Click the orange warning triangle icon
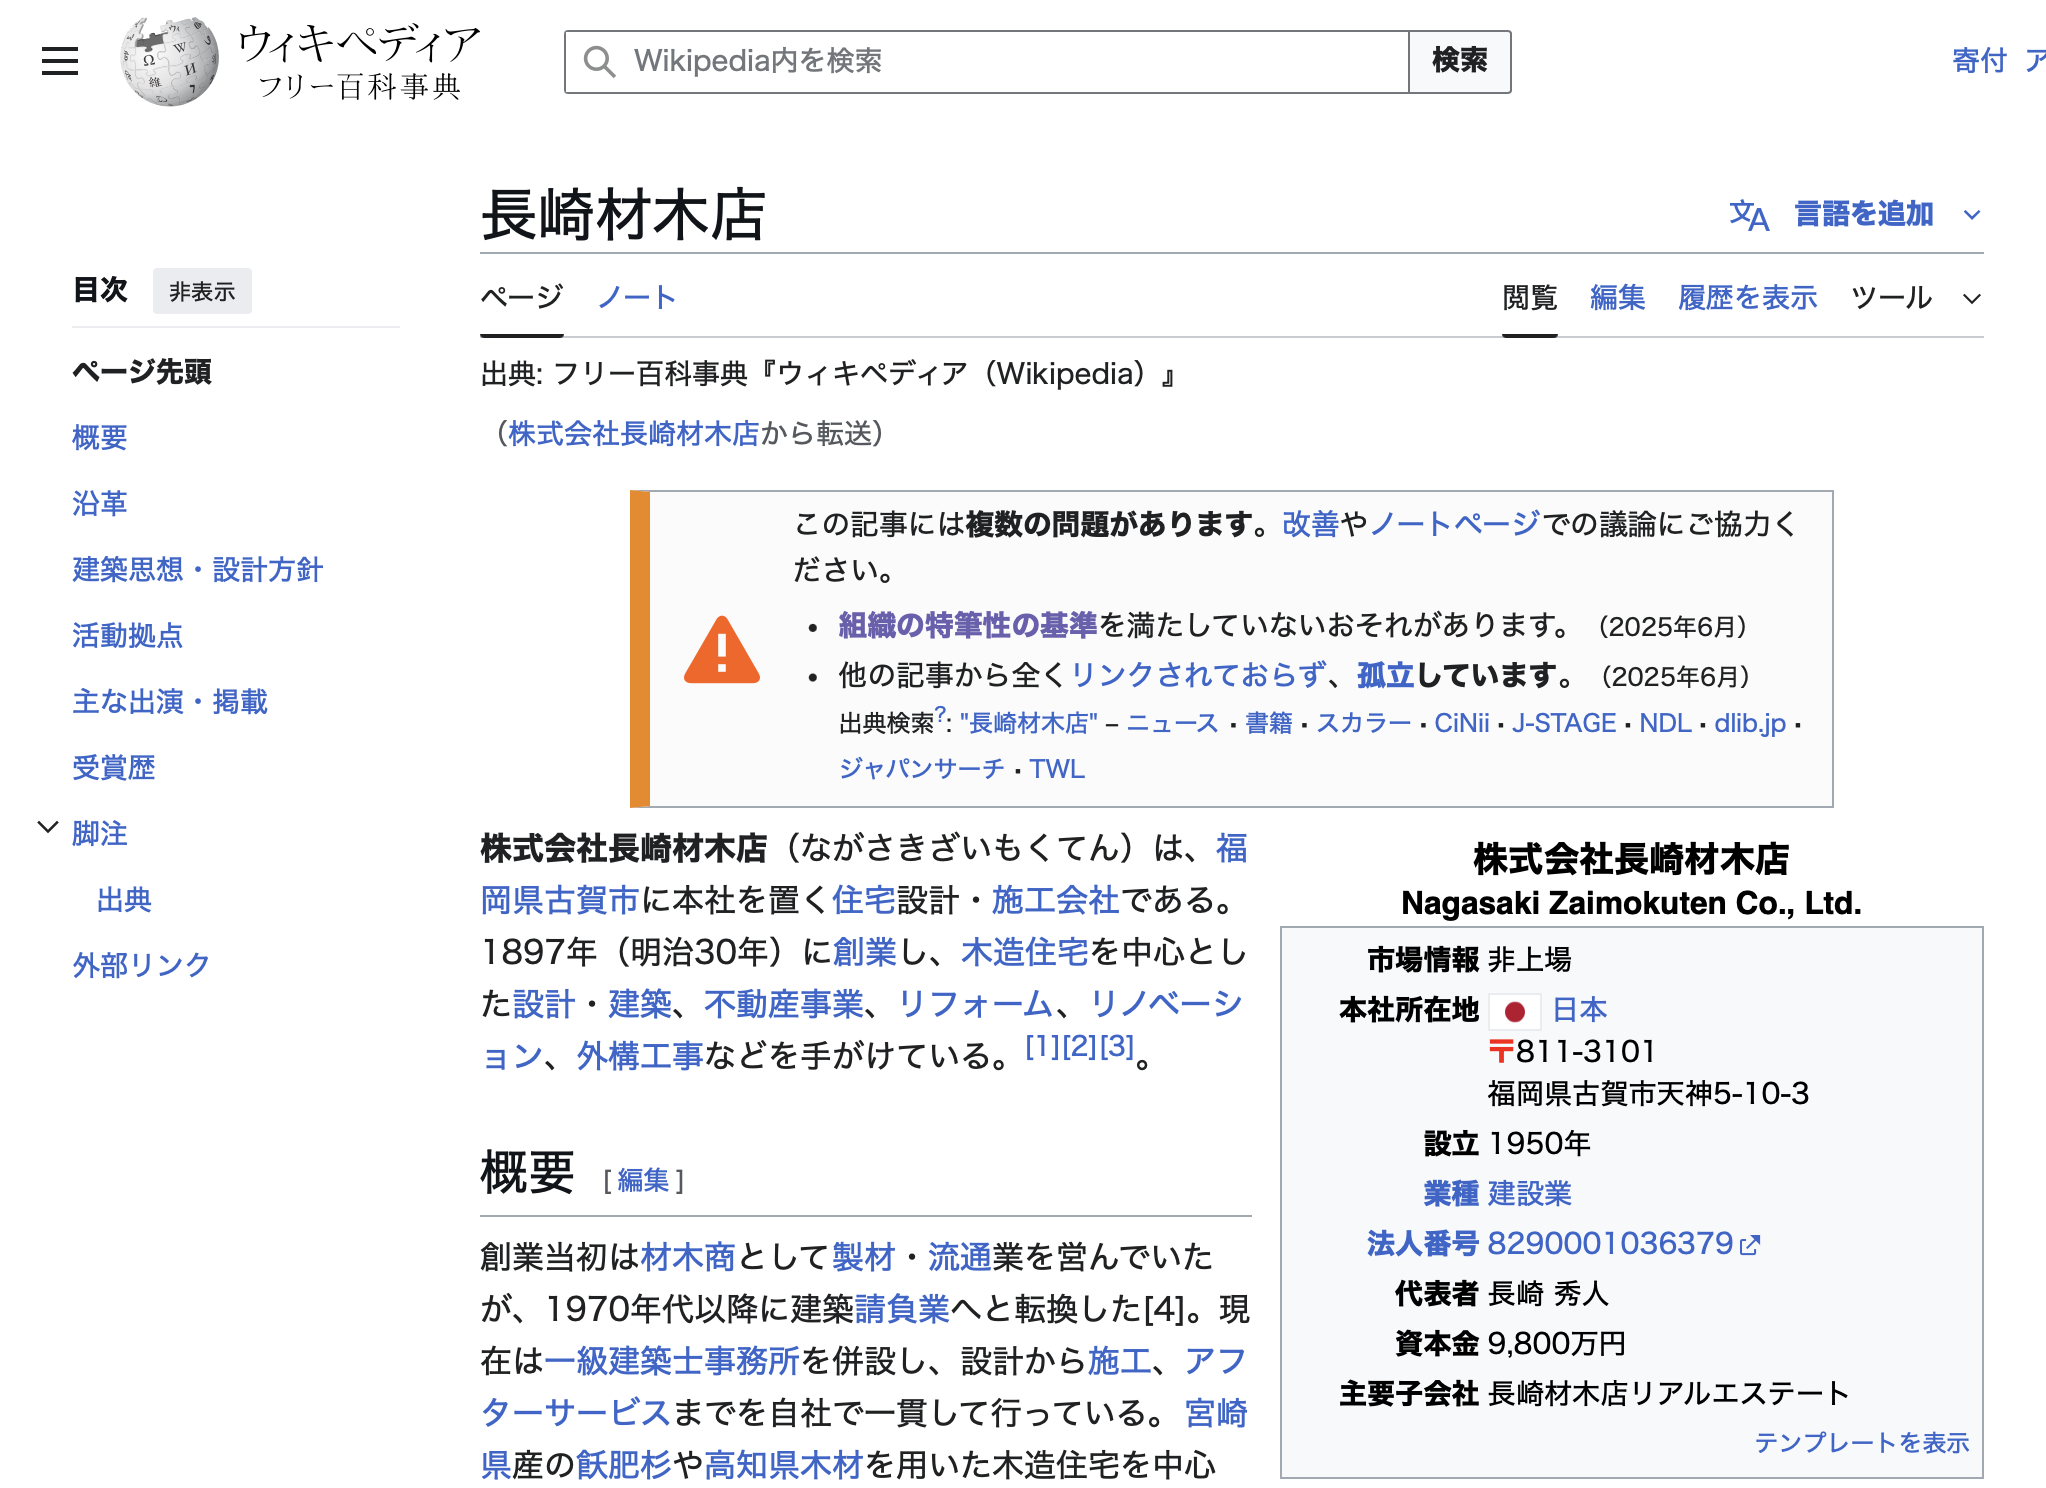This screenshot has width=2046, height=1488. tap(721, 650)
